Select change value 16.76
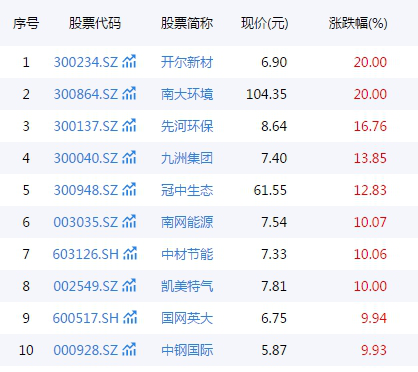The image size is (418, 372). 370,126
